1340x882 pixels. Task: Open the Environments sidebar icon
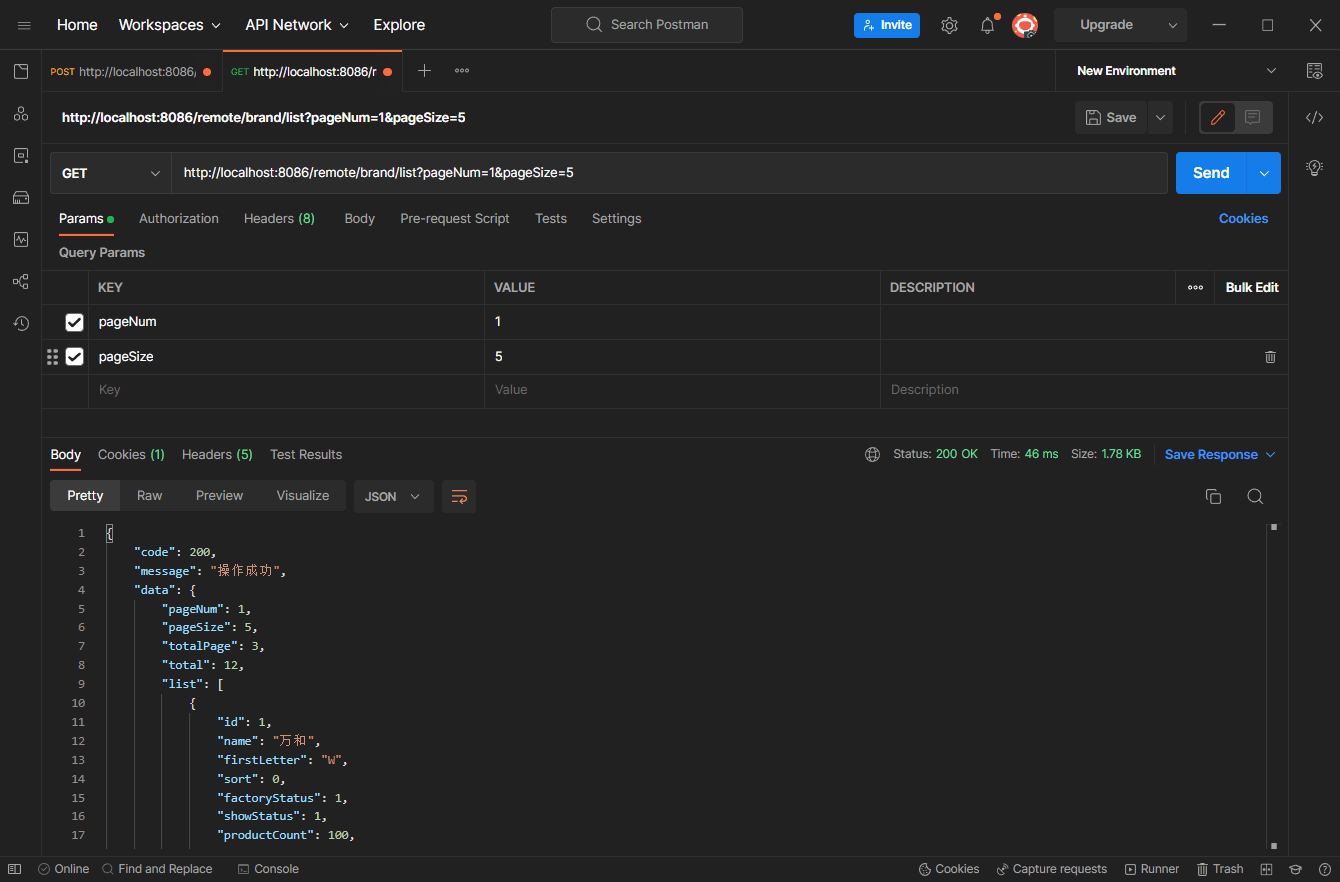21,156
